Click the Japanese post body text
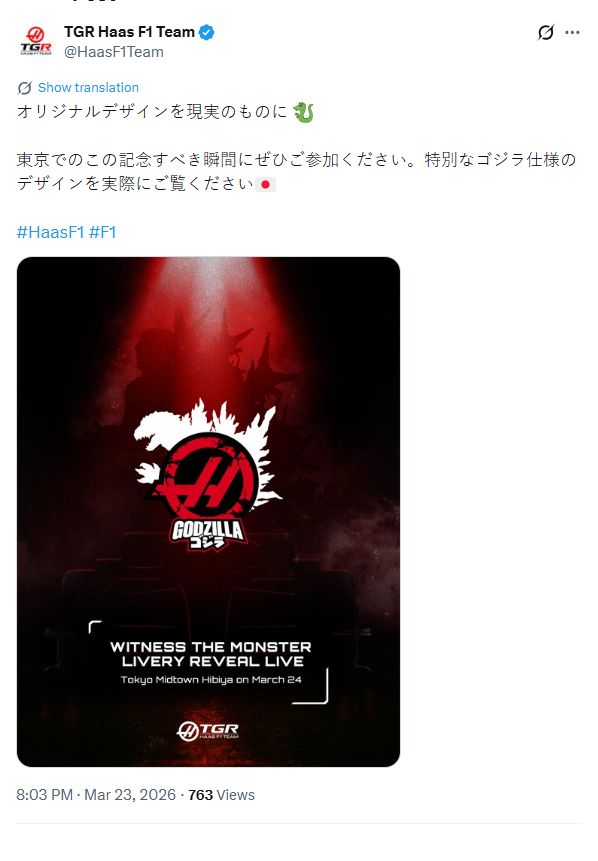The width and height of the screenshot is (598, 861). (x=297, y=147)
